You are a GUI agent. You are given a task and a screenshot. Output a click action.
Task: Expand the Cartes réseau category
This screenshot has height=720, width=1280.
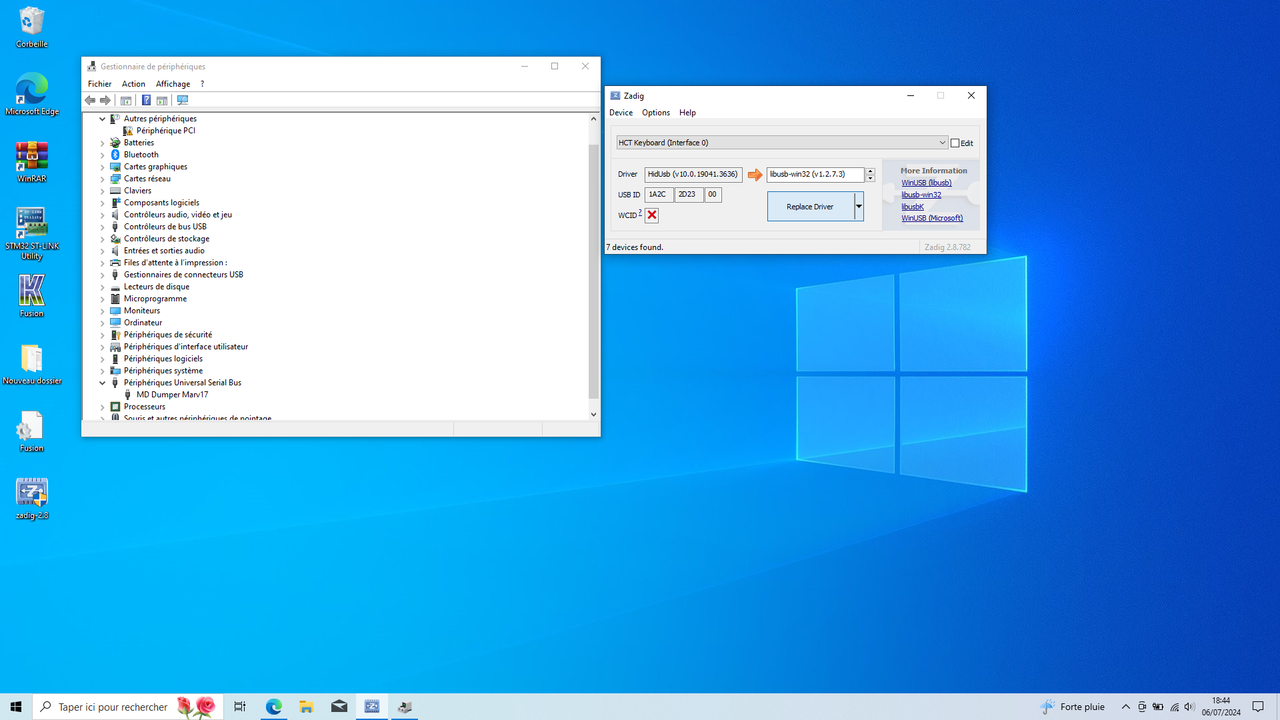click(102, 179)
